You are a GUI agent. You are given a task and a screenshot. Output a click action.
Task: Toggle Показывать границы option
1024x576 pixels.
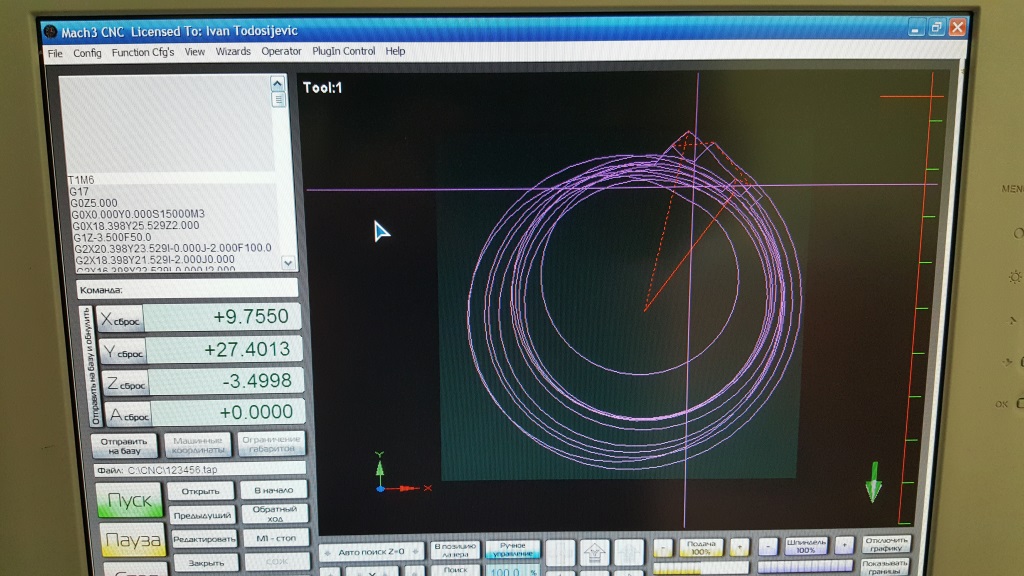(886, 566)
